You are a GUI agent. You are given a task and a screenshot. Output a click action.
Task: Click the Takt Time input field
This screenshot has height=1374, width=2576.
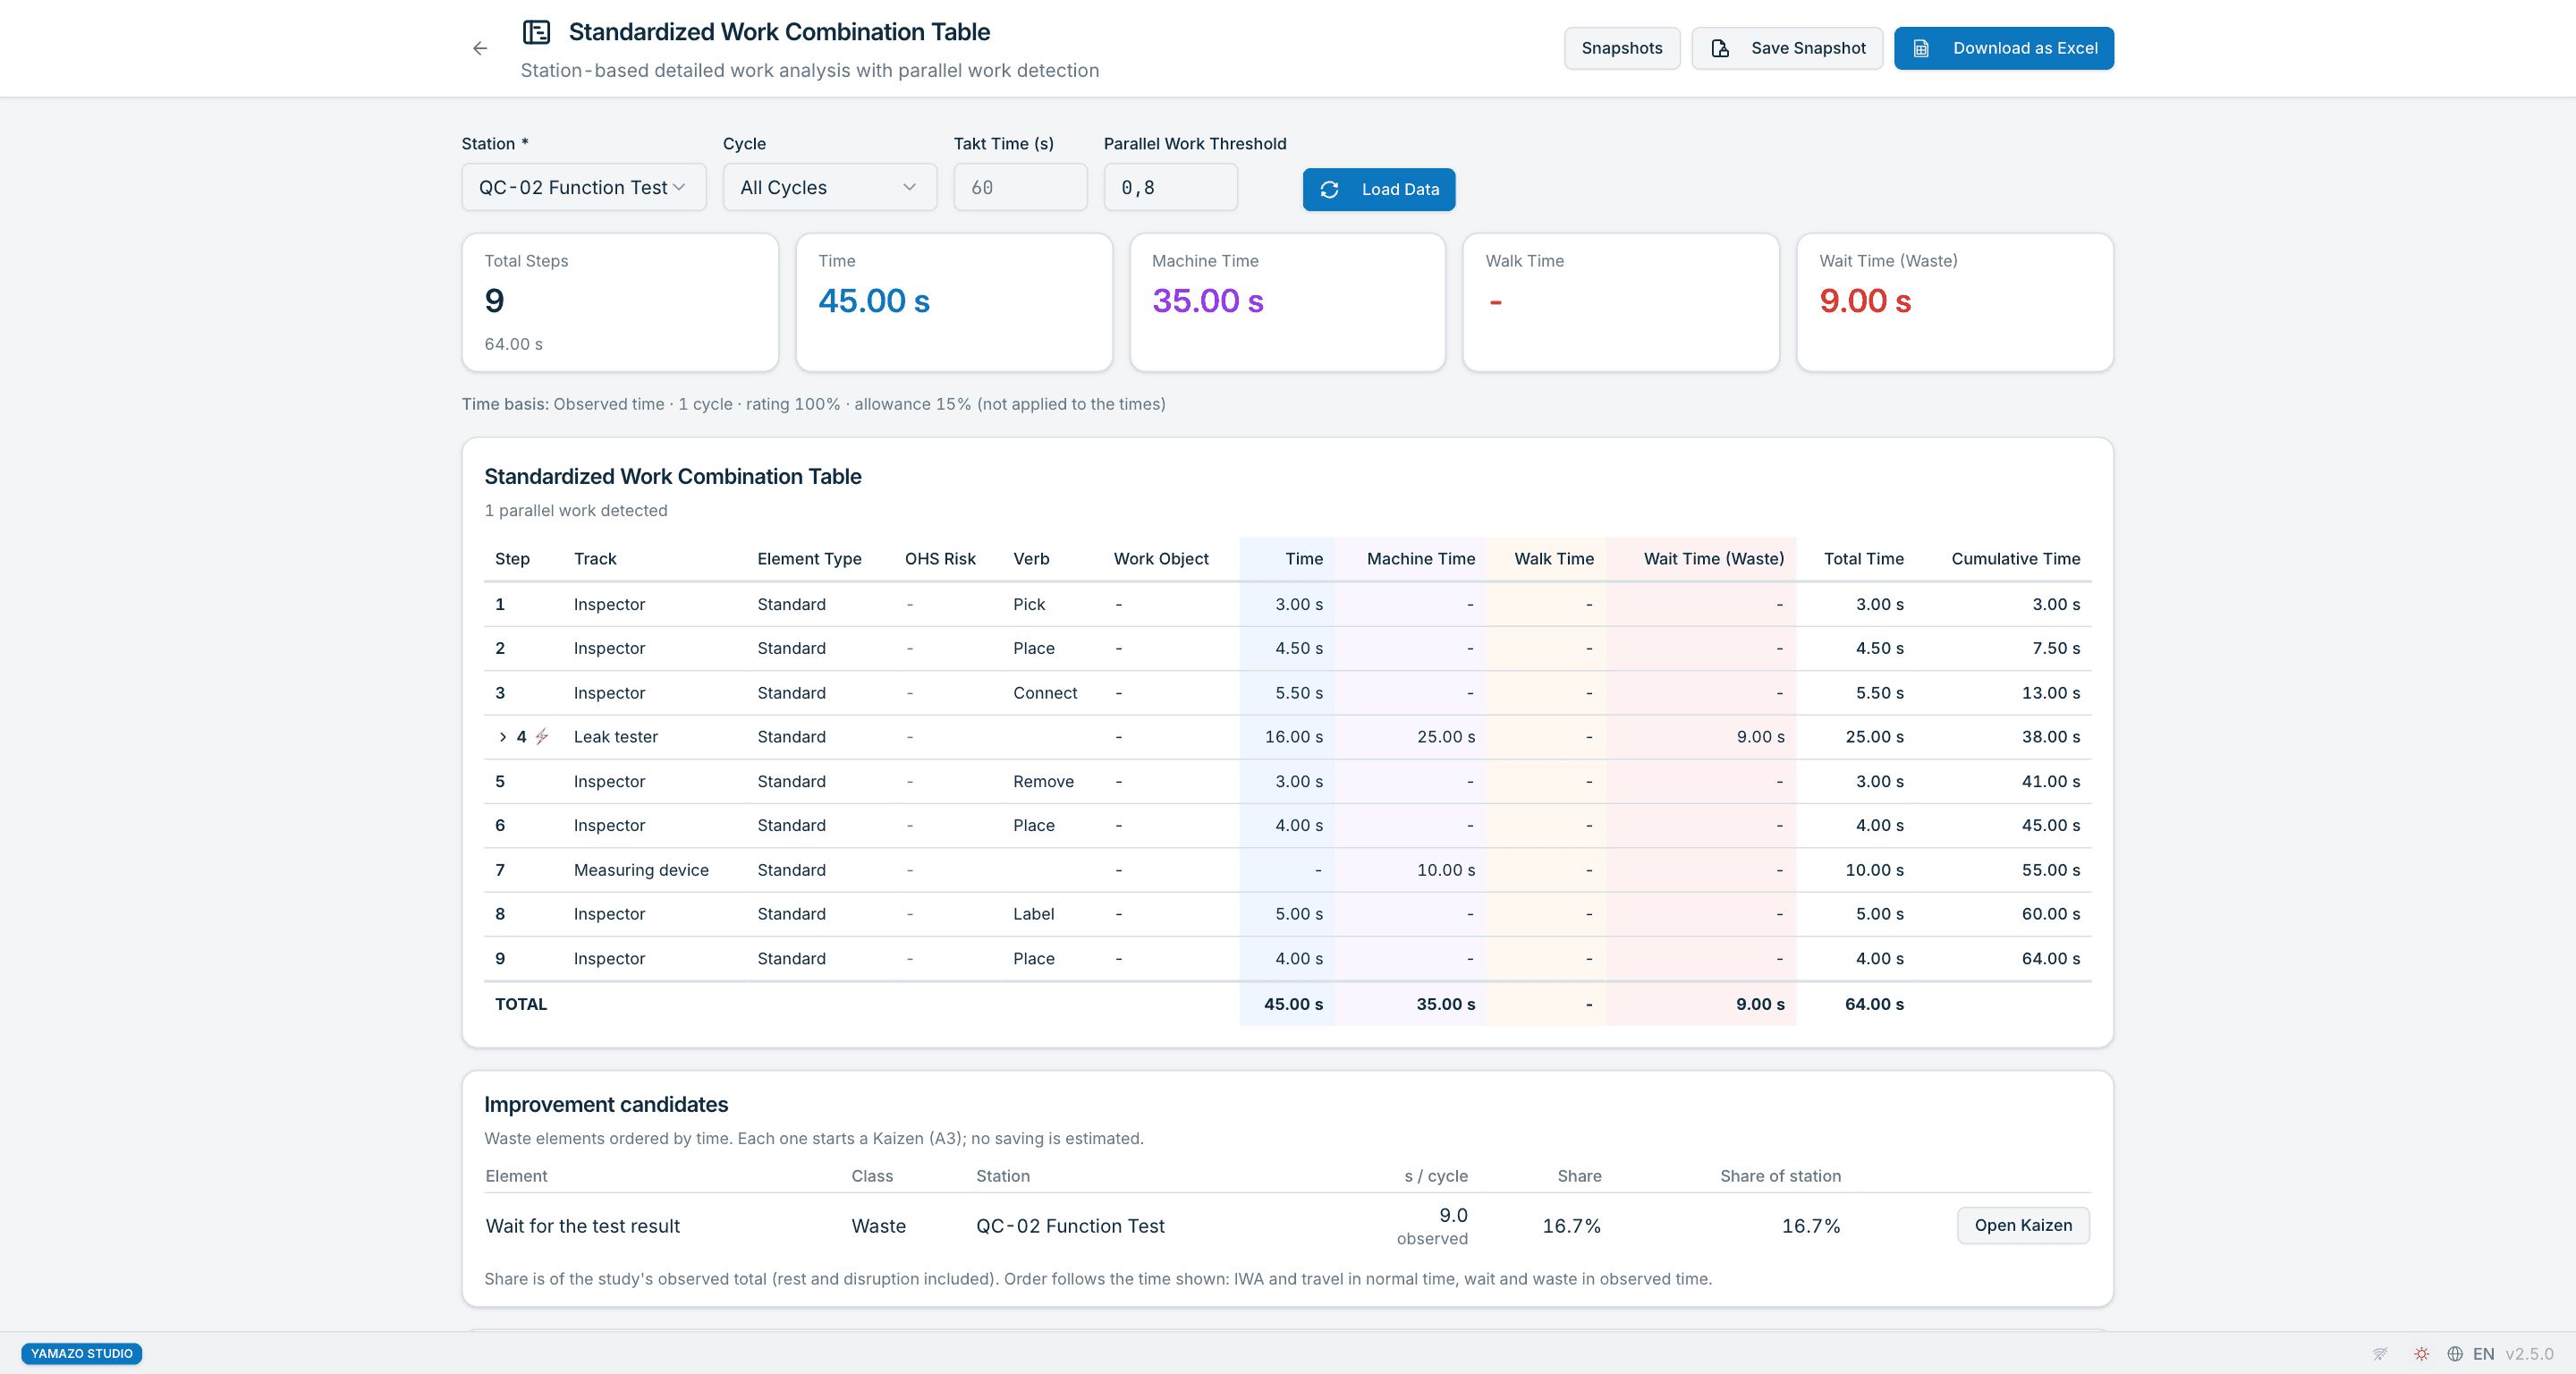point(1020,188)
